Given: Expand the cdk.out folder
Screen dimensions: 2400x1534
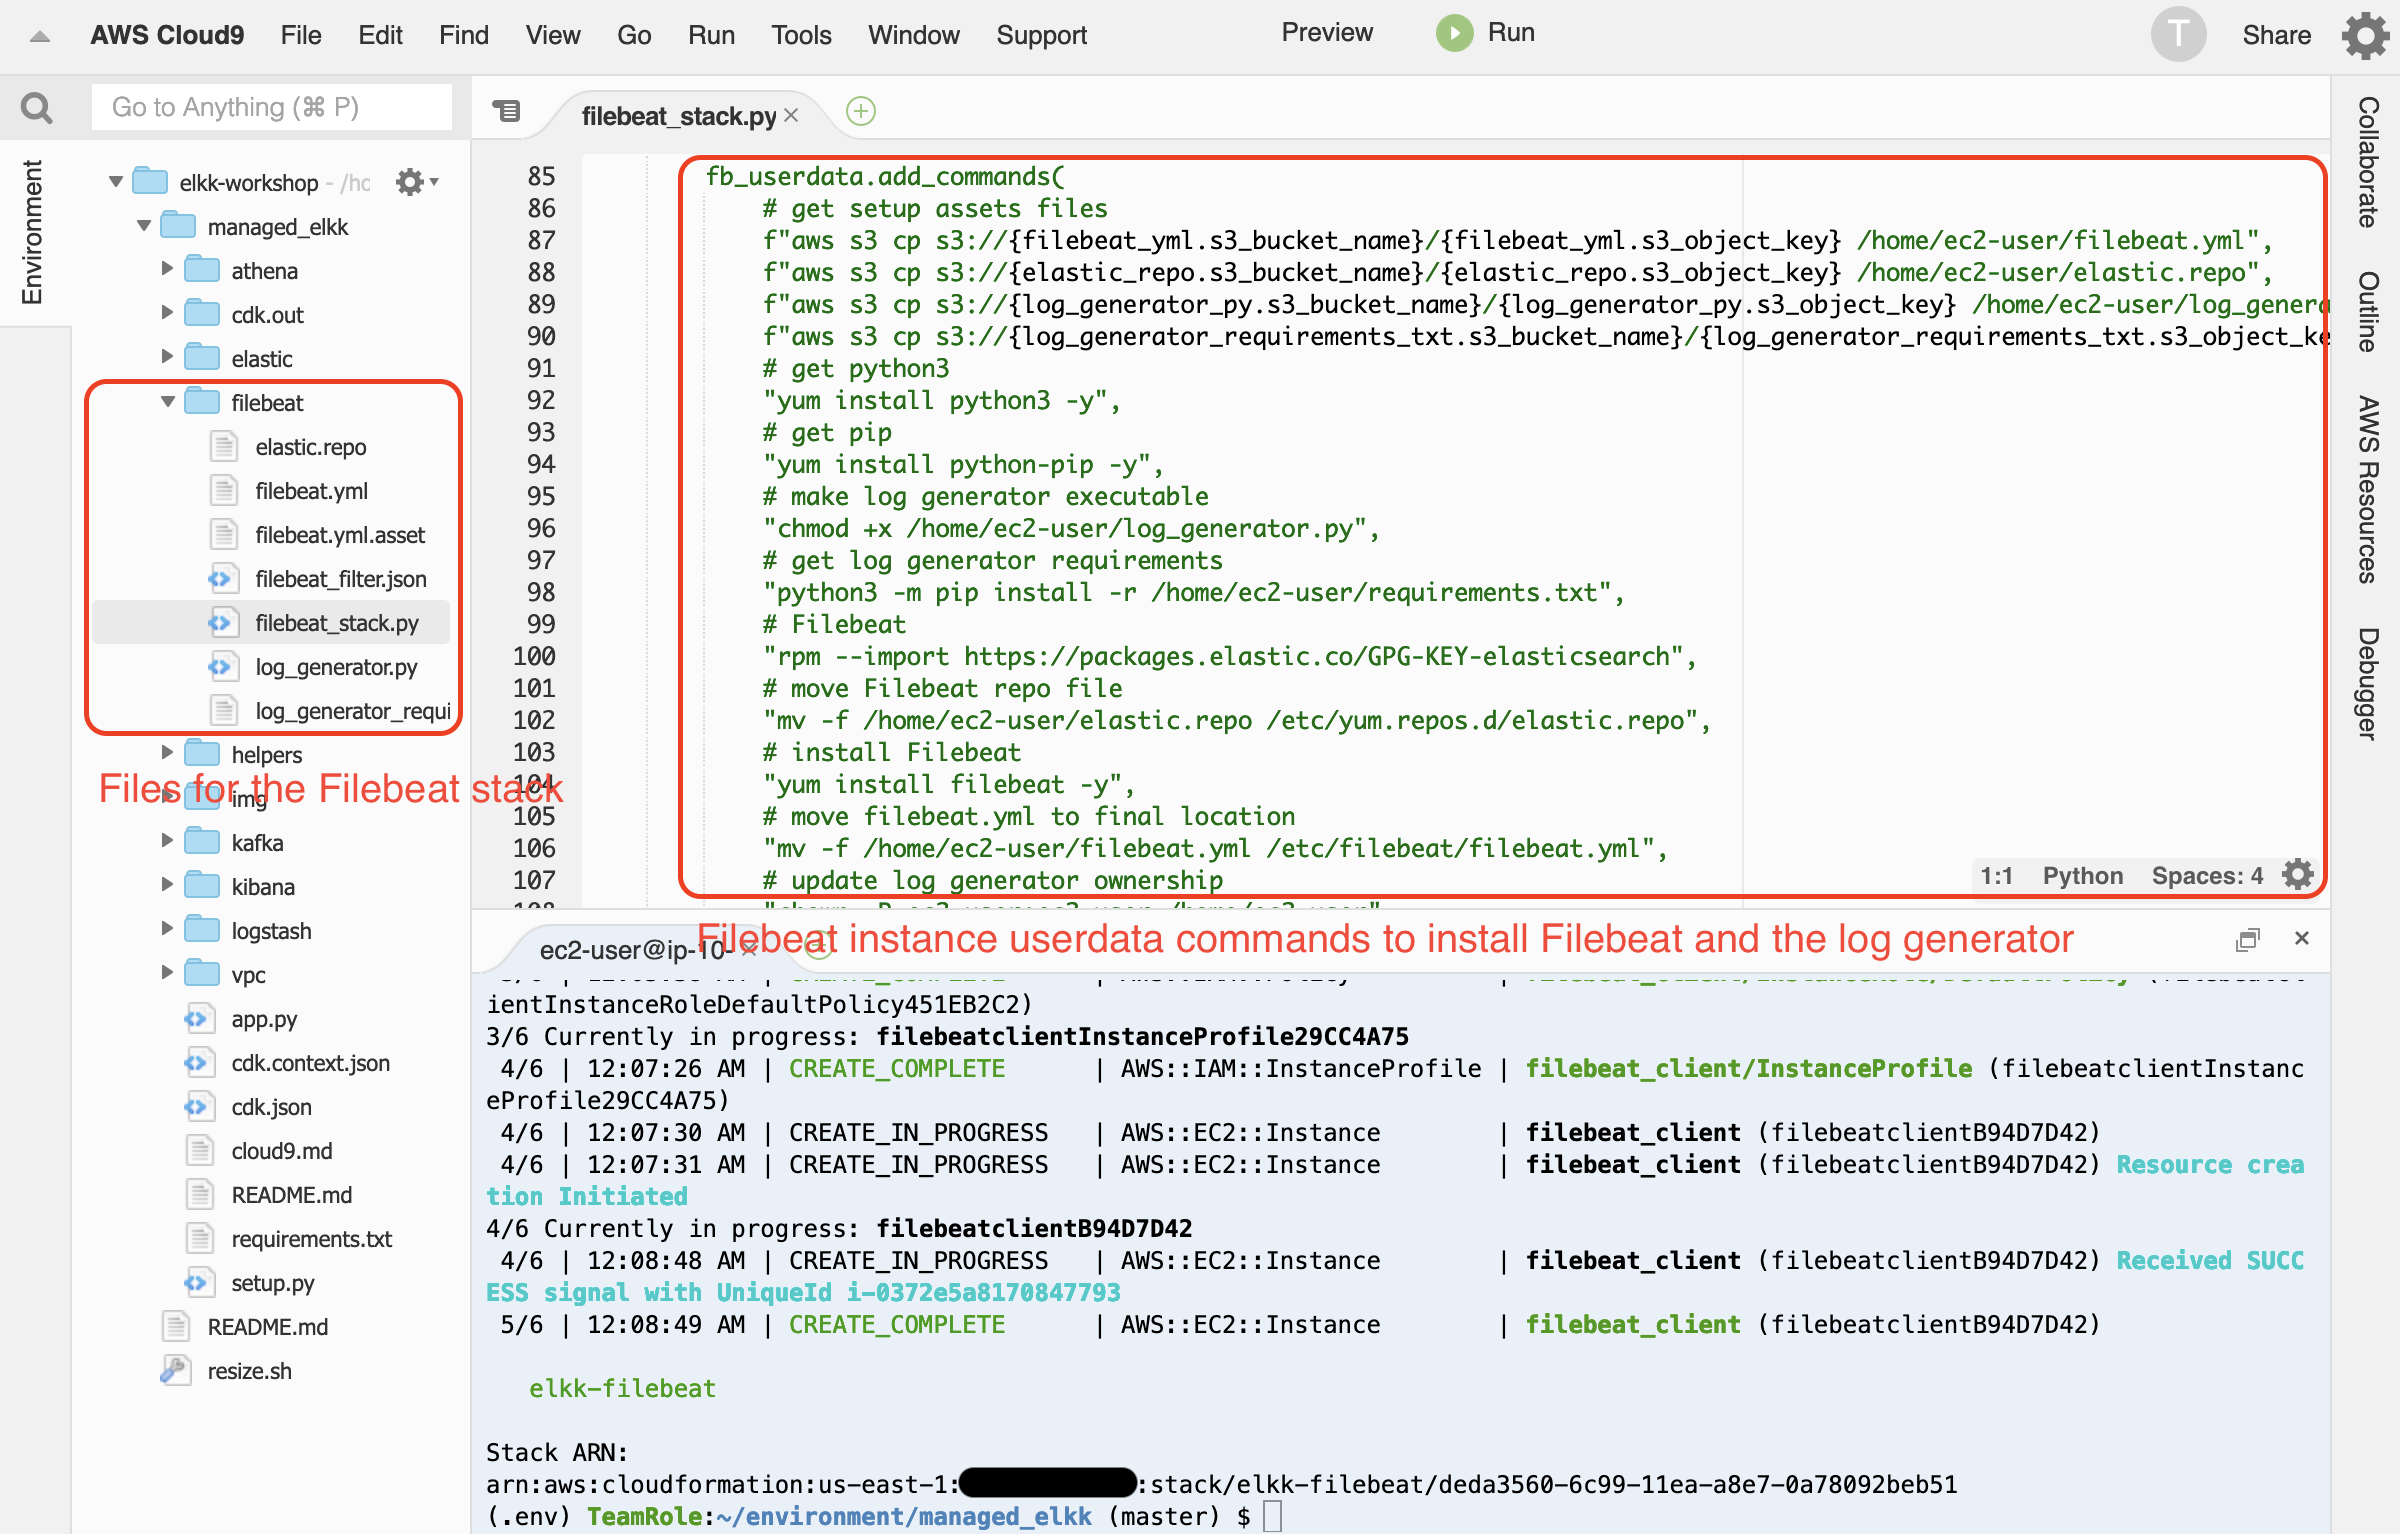Looking at the screenshot, I should (167, 313).
